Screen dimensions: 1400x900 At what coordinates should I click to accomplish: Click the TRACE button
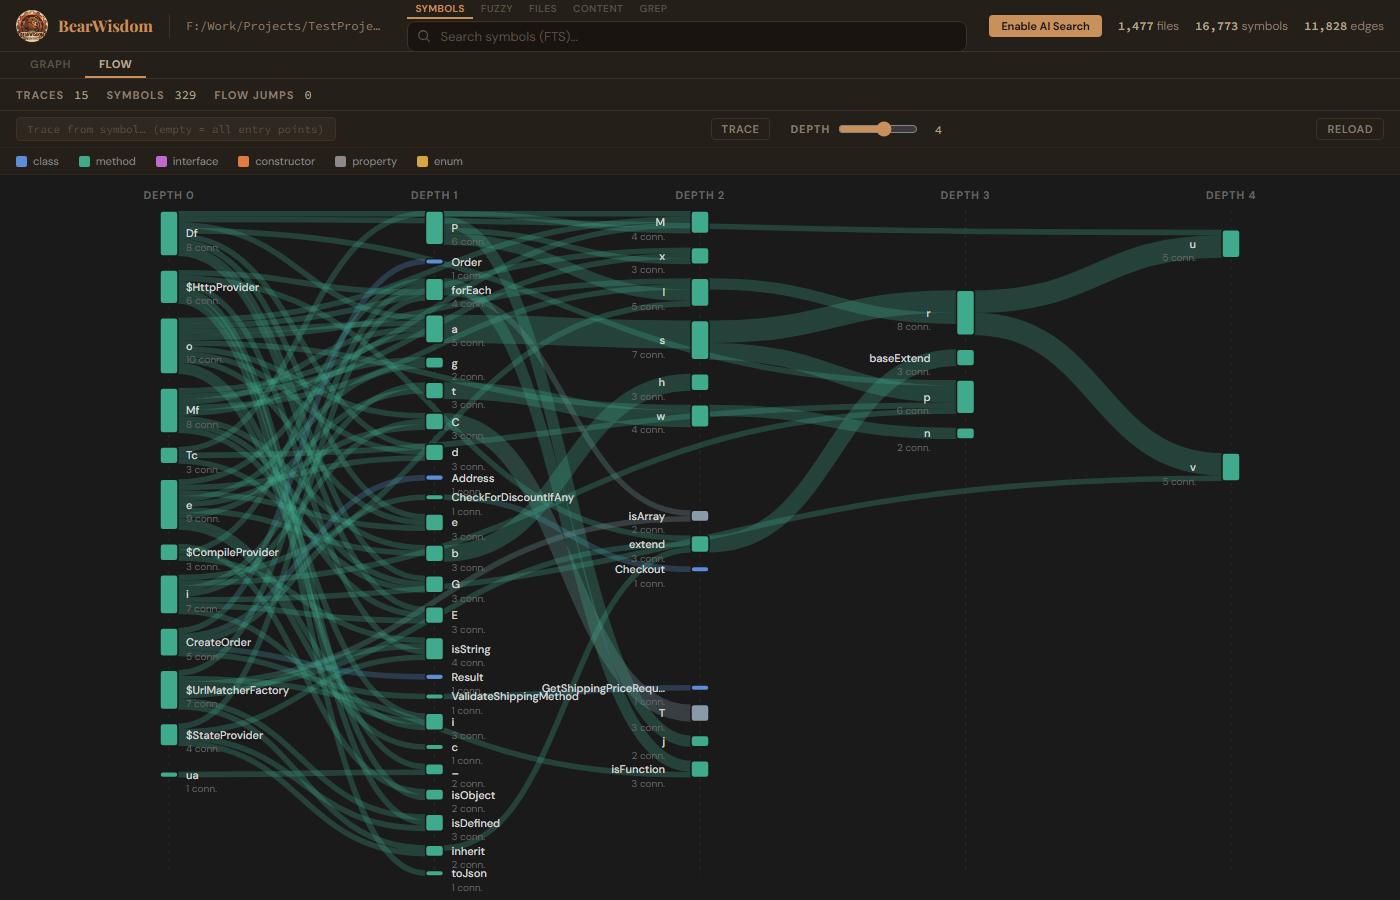740,129
